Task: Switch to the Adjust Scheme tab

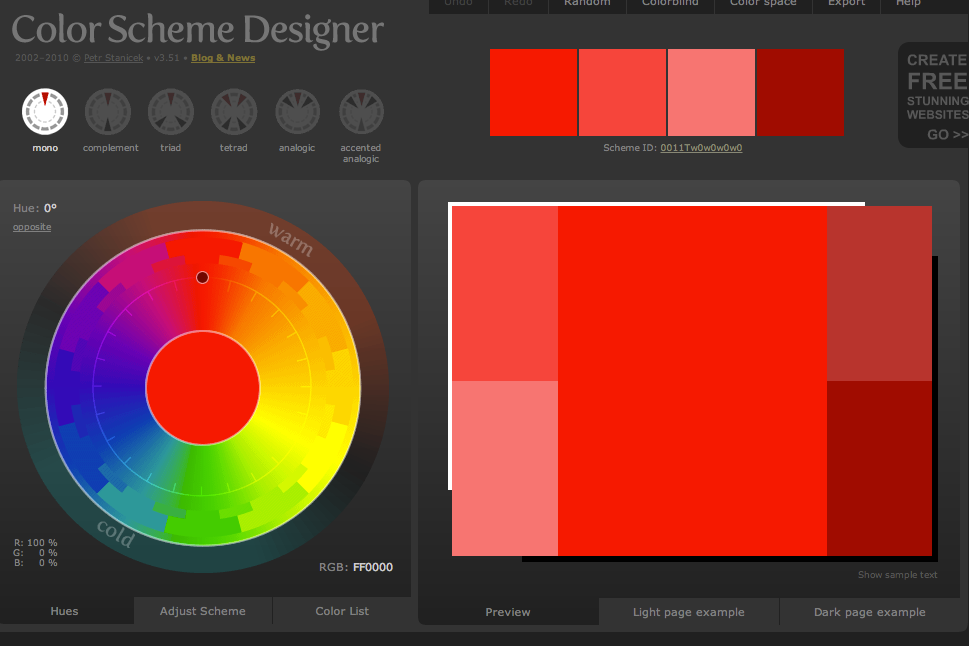Action: 203,611
